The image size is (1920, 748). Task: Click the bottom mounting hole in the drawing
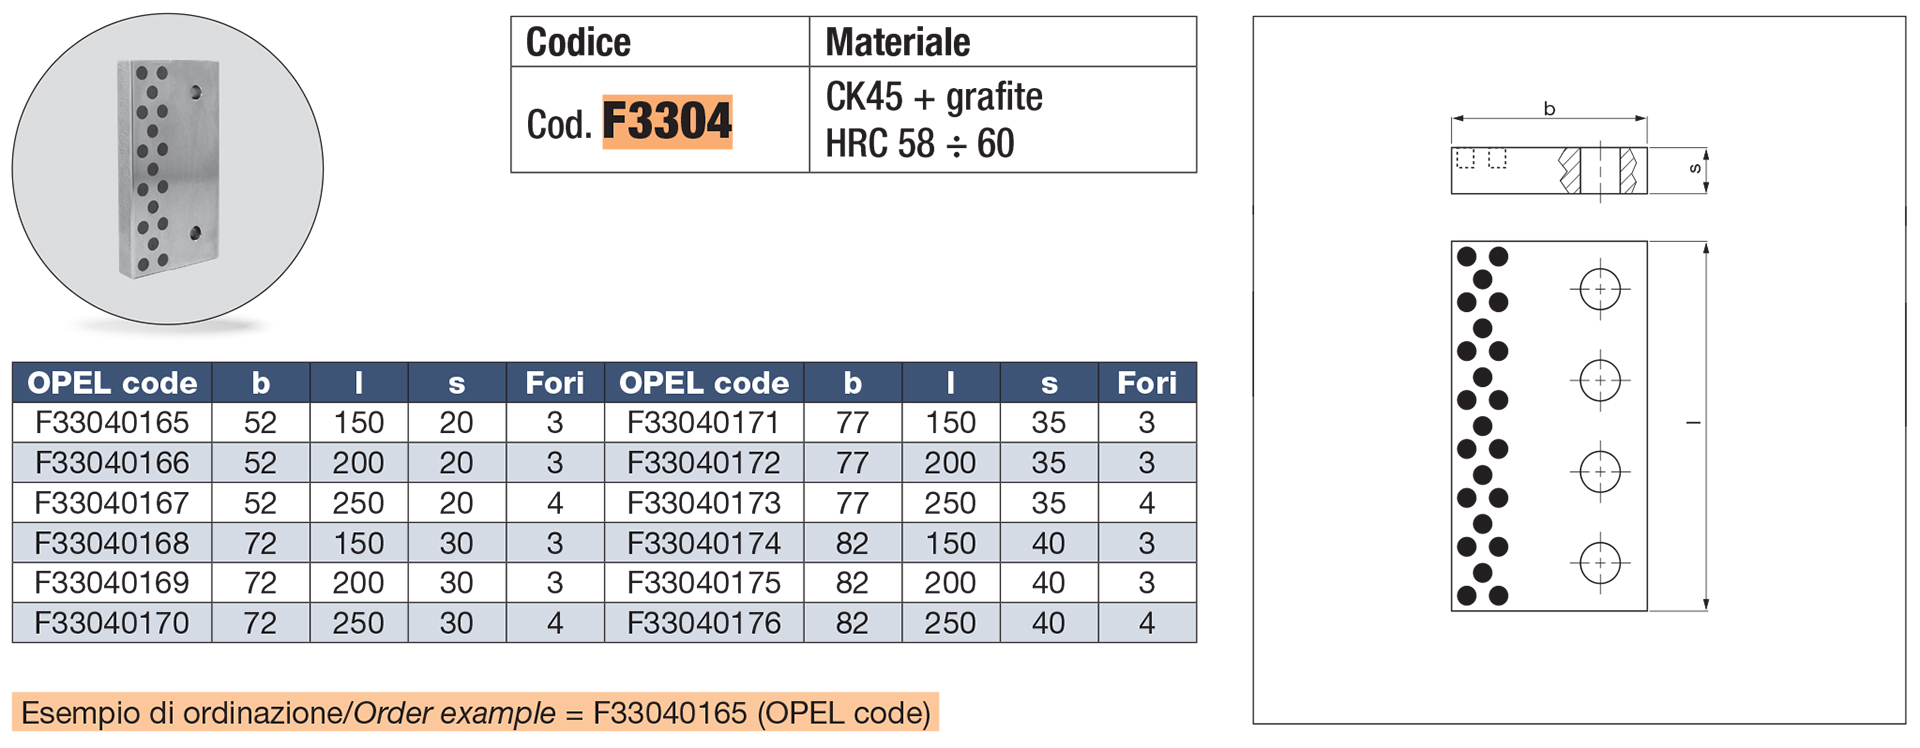click(1600, 563)
